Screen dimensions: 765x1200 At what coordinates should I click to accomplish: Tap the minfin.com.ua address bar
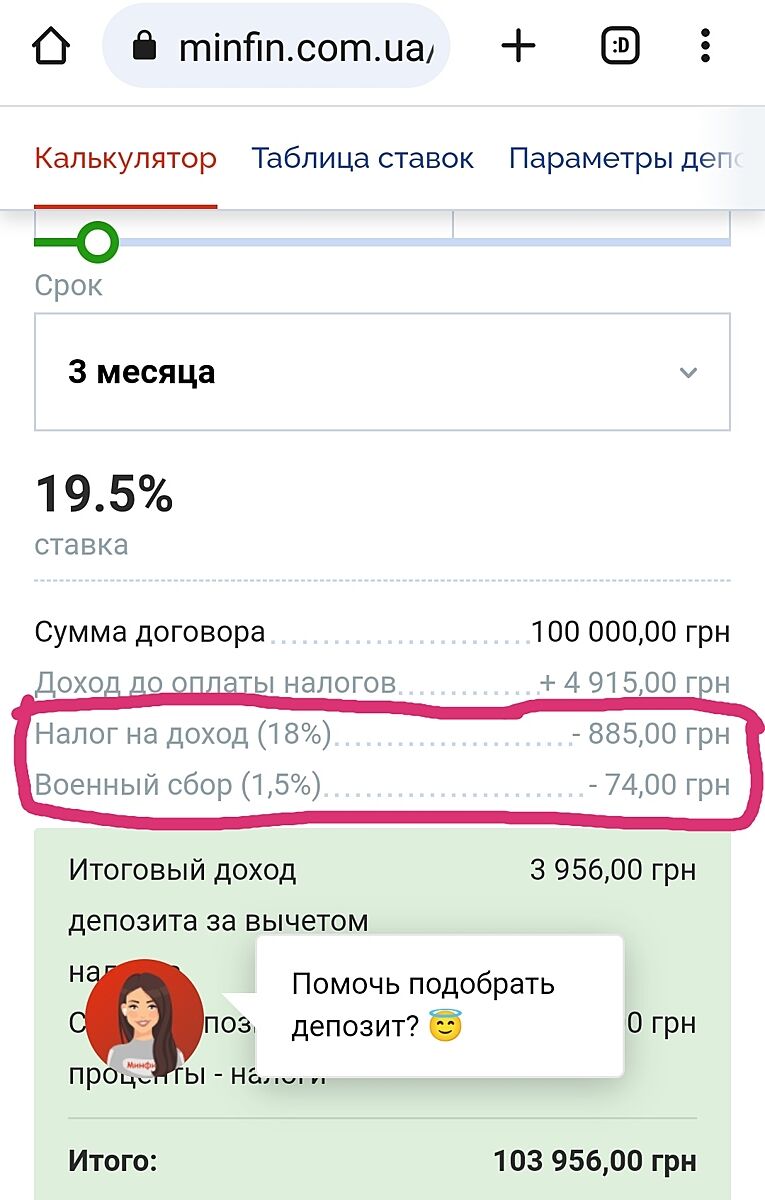[300, 48]
